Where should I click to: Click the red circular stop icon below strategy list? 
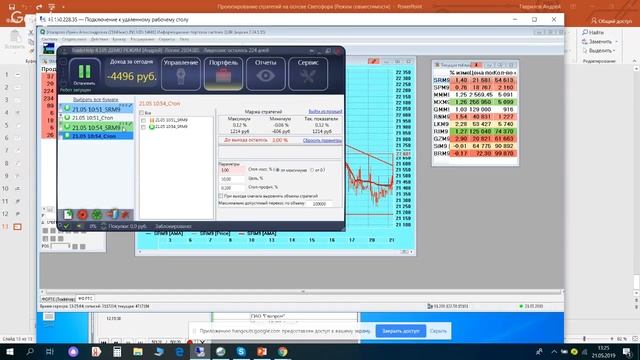(x=82, y=214)
